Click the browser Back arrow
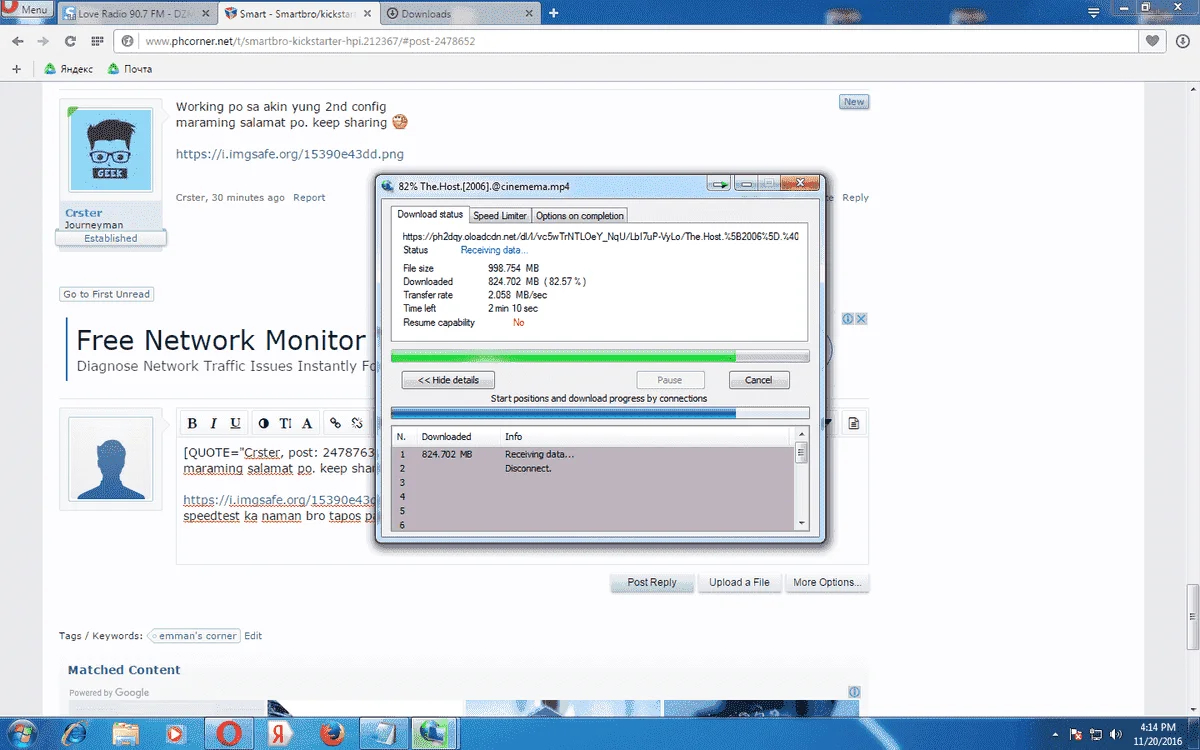 pyautogui.click(x=17, y=41)
